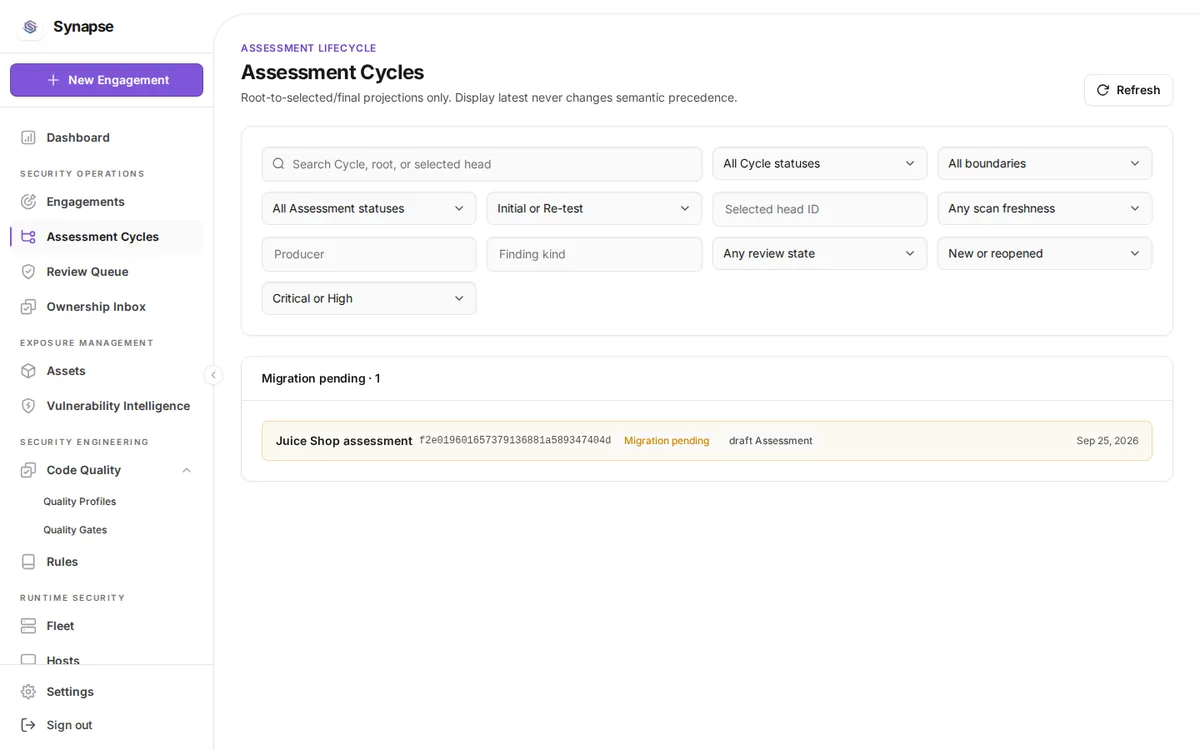Click the Code Quality branch icon
Image resolution: width=1200 pixels, height=750 pixels.
tap(28, 470)
